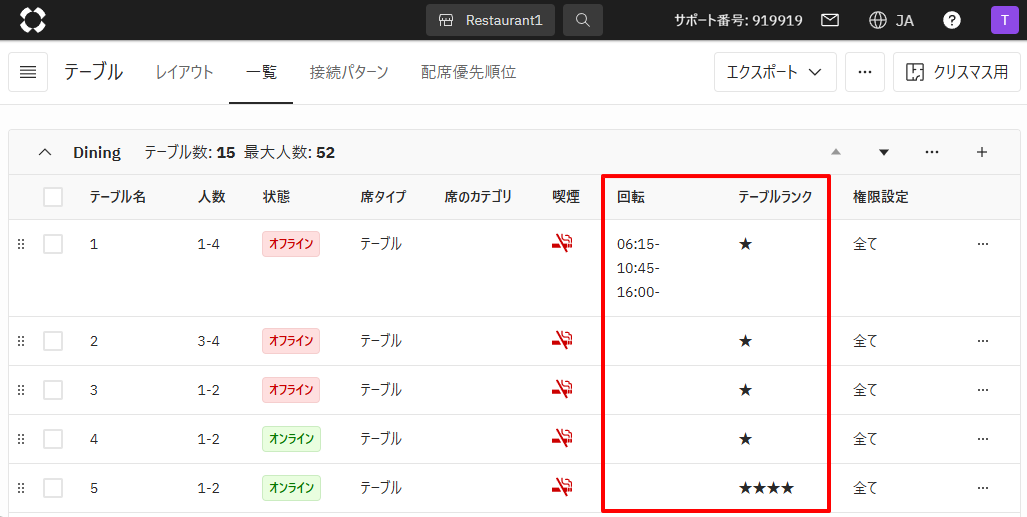Viewport: 1027px width, 517px height.
Task: Click drag handle for table 2
Action: [x=21, y=341]
